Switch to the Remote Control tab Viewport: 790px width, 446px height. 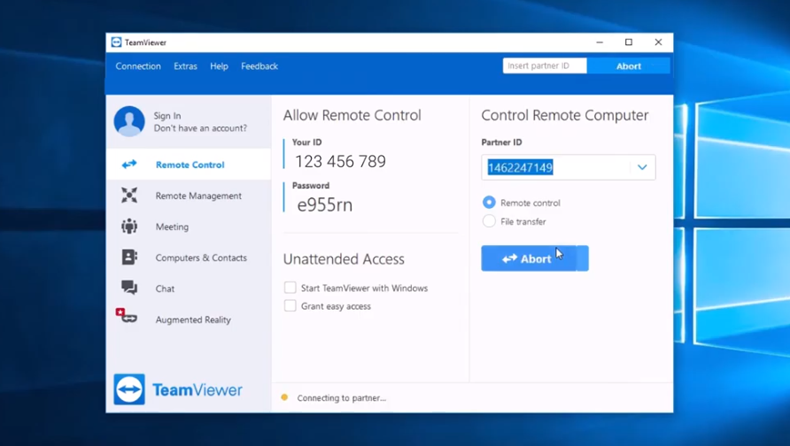tap(188, 164)
